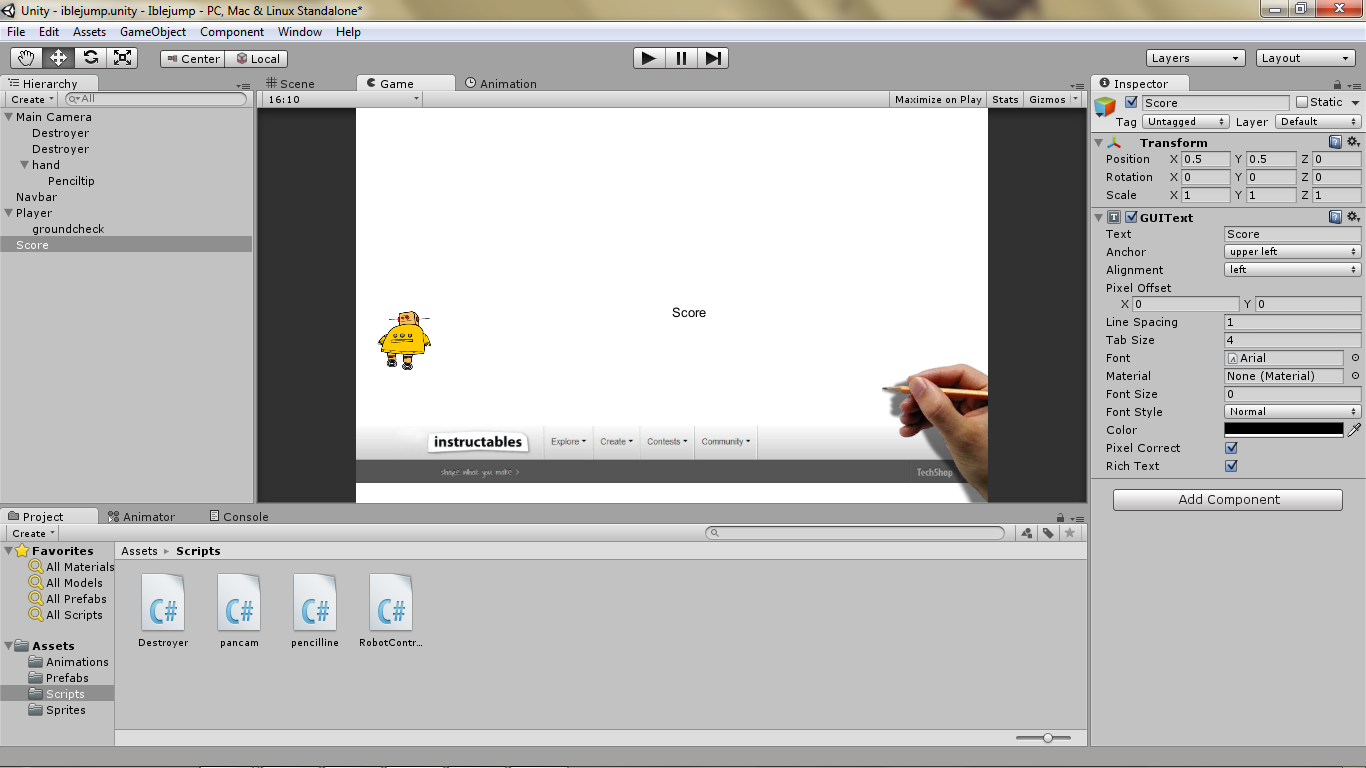Image resolution: width=1366 pixels, height=768 pixels.
Task: Click the Pause button
Action: [x=681, y=58]
